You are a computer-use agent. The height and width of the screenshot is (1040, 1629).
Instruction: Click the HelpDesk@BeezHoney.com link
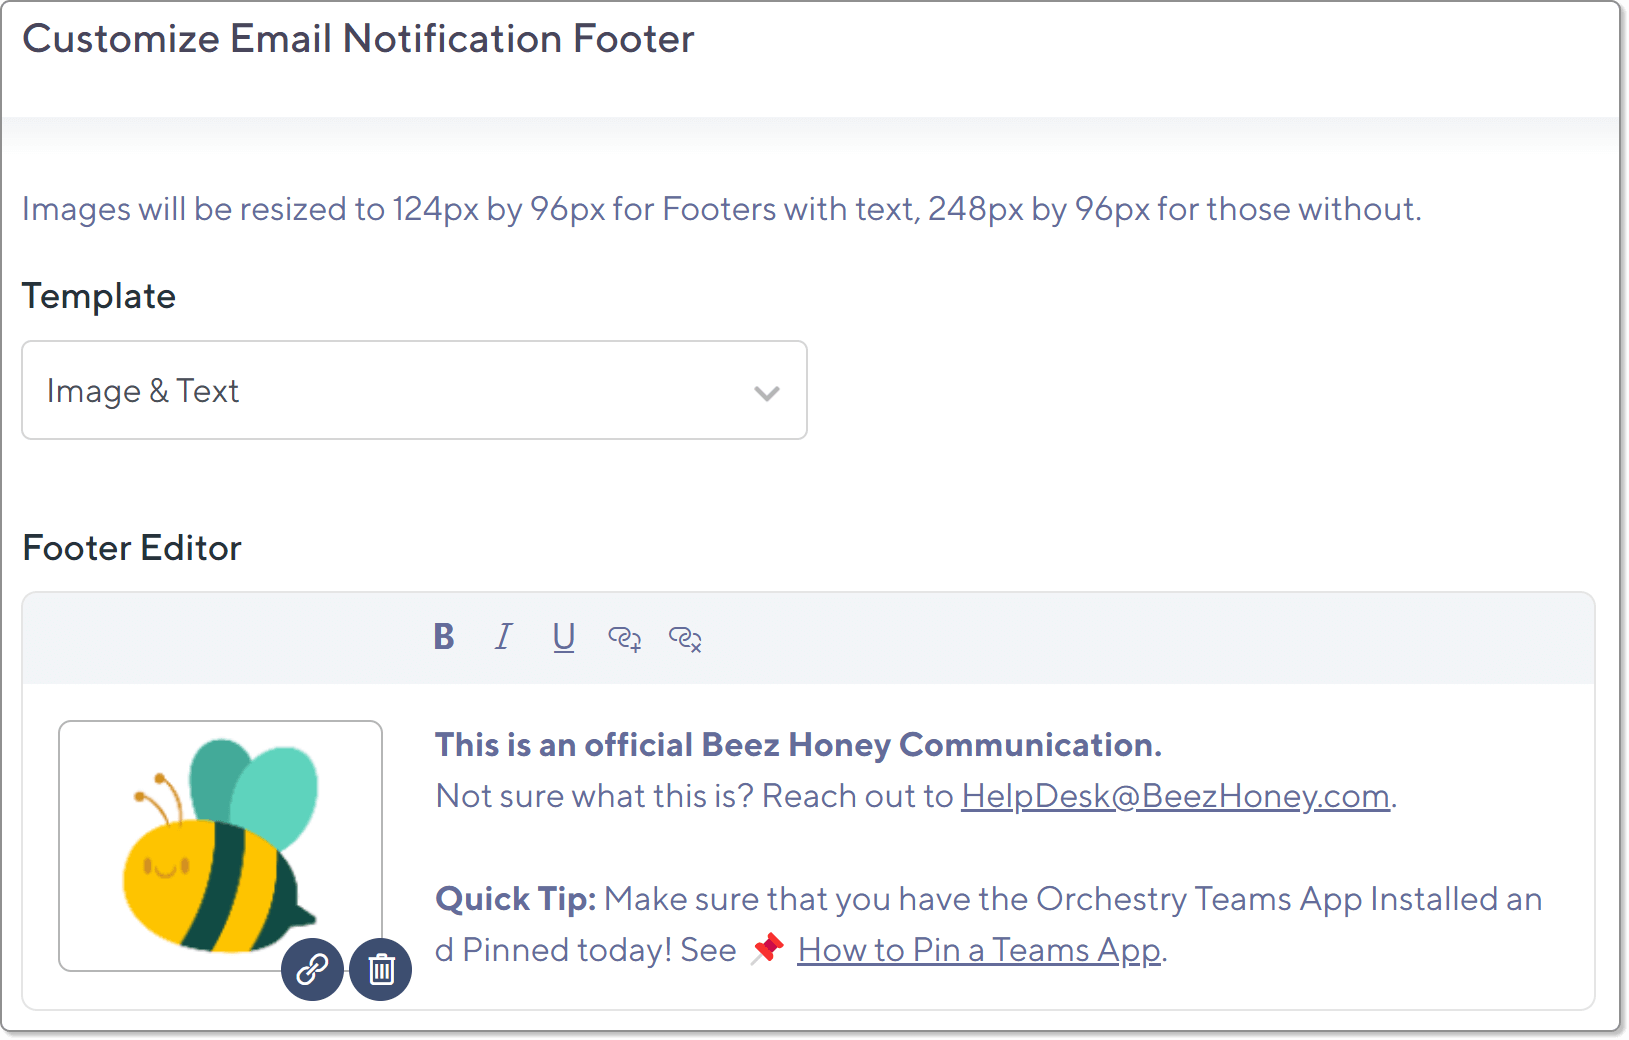click(1175, 796)
